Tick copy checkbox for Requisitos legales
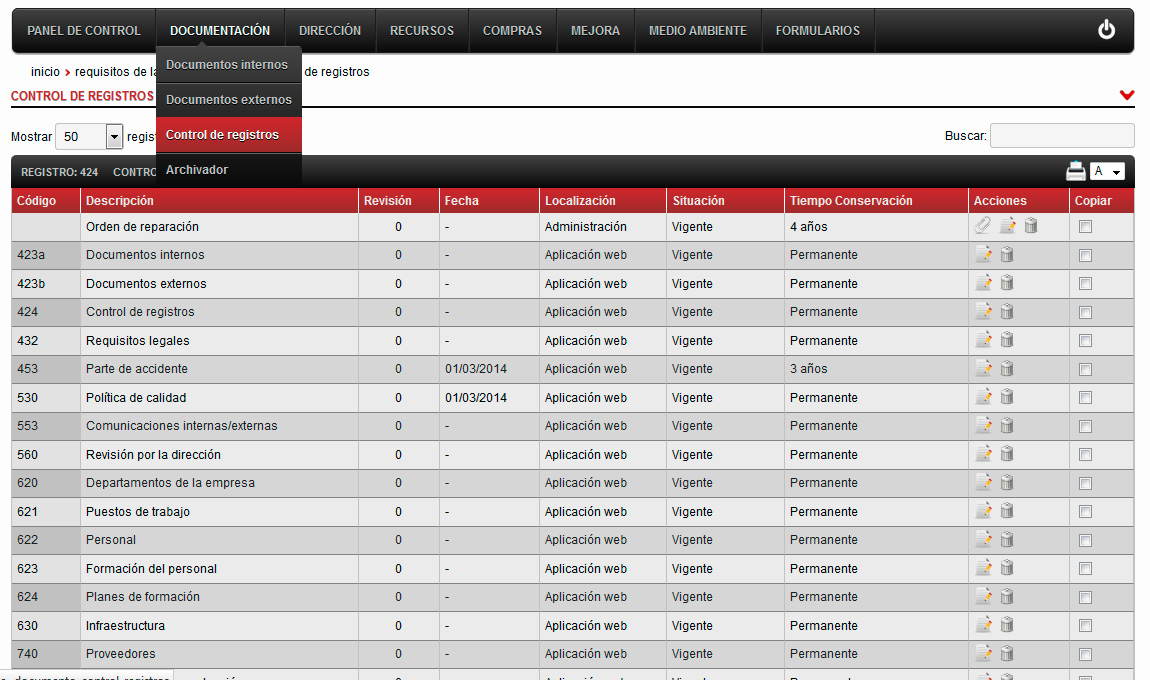Screen dimensions: 1150x680 1085,340
